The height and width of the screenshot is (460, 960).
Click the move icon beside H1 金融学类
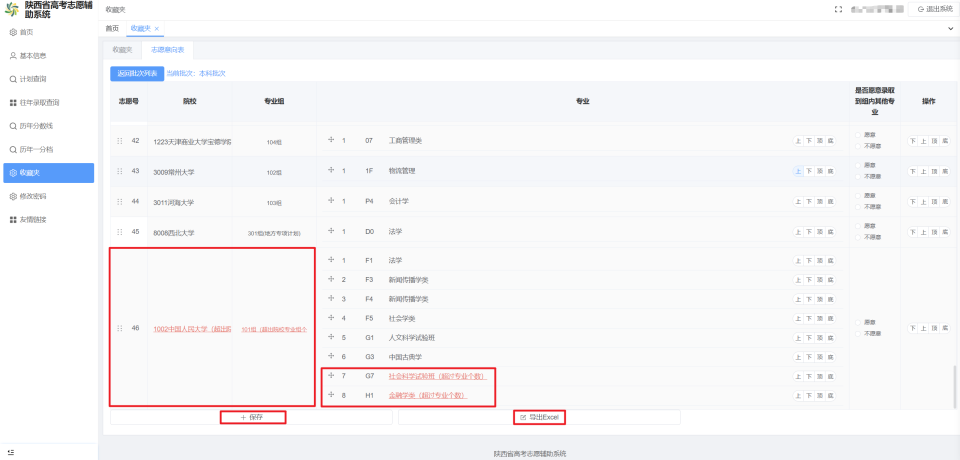[331, 395]
